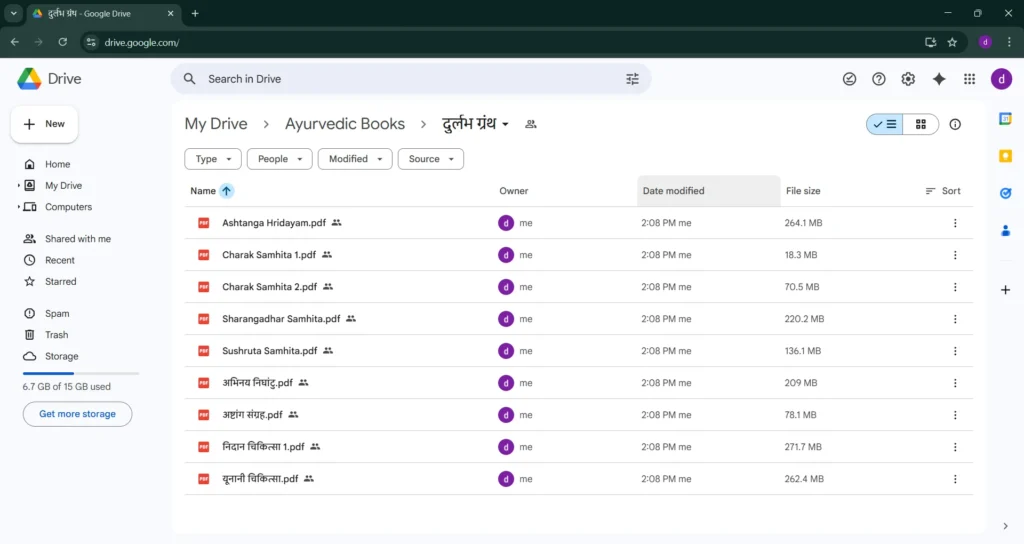
Task: Open the Gemini sparkle icon
Action: click(x=938, y=79)
